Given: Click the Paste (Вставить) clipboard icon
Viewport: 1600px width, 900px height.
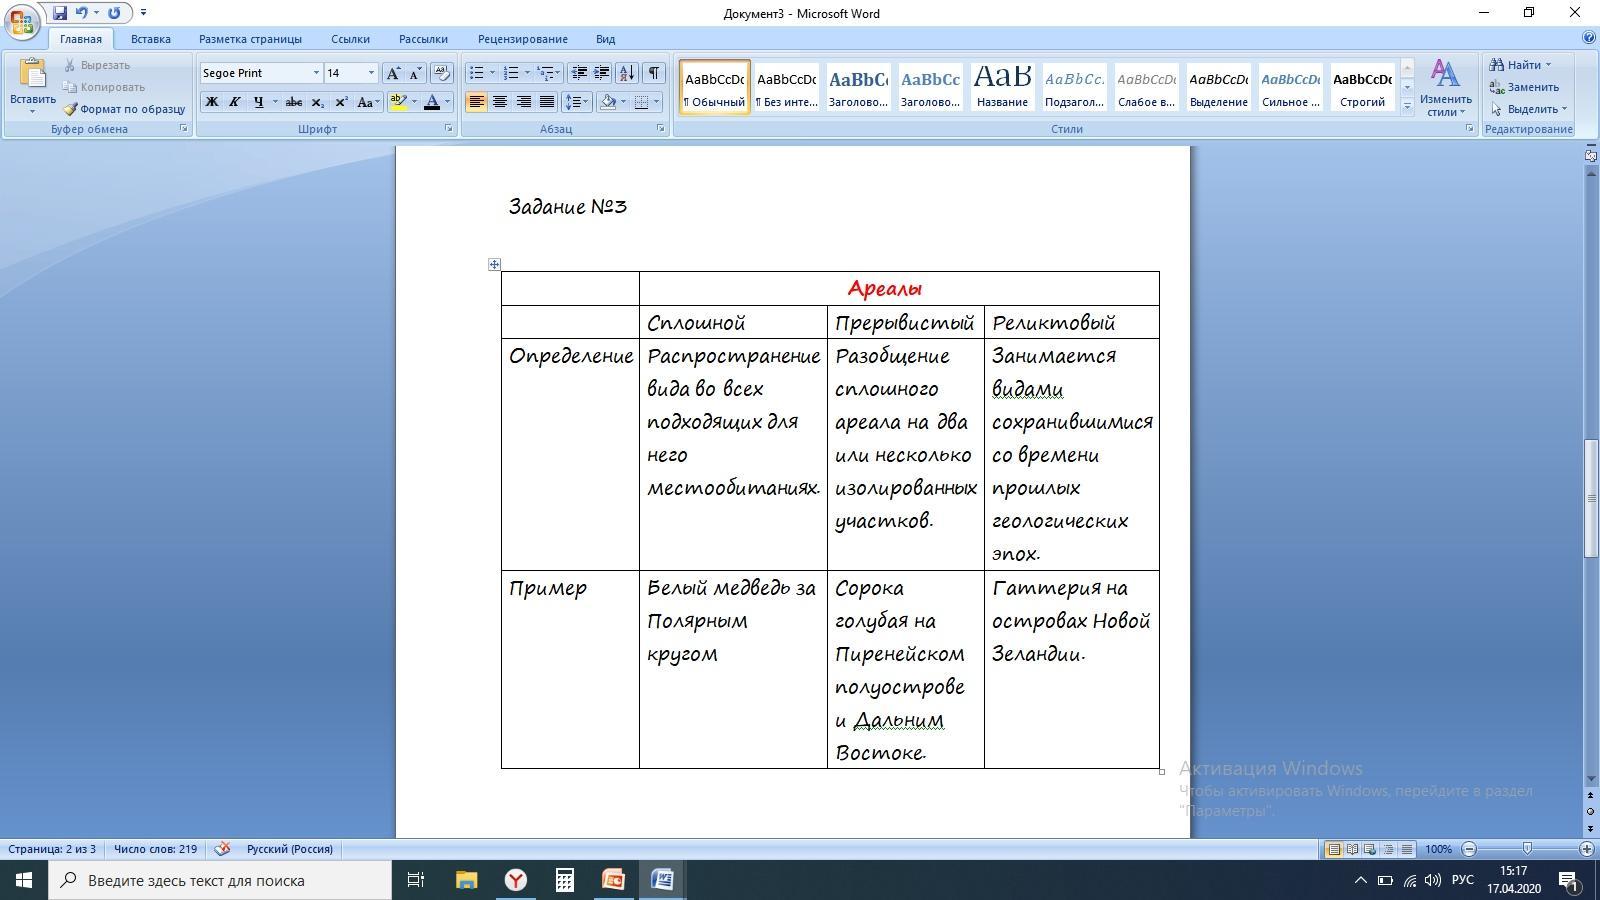Looking at the screenshot, I should (x=32, y=75).
